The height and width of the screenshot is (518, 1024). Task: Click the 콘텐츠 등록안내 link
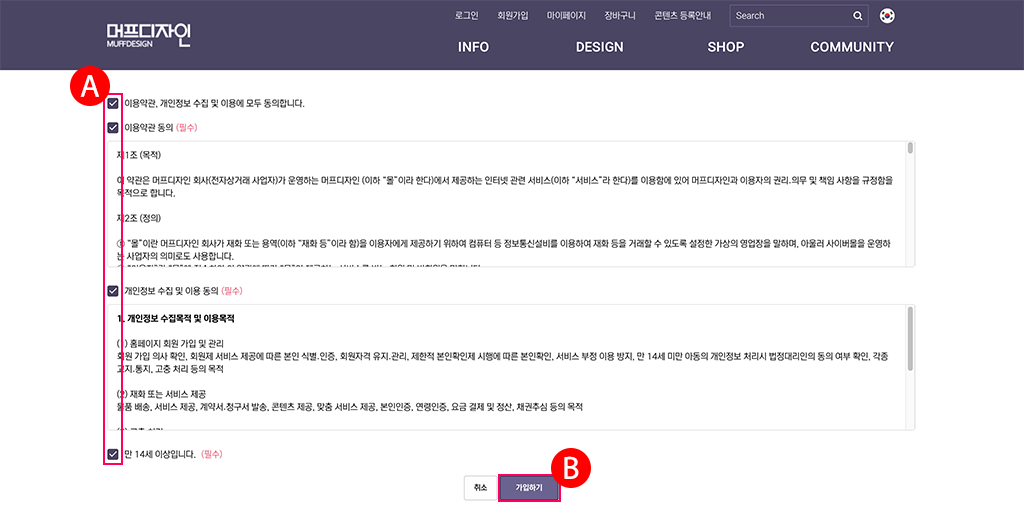682,16
